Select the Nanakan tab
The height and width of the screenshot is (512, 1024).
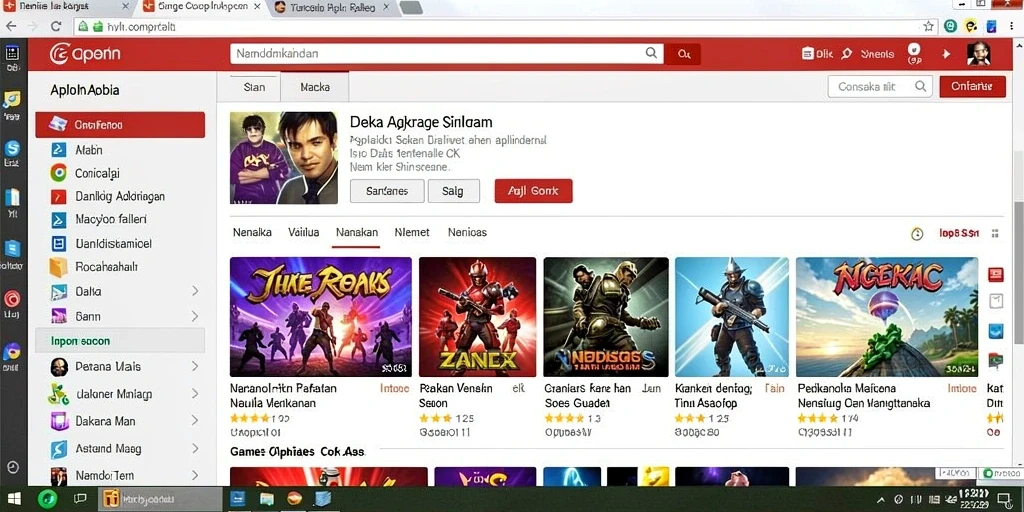[357, 232]
